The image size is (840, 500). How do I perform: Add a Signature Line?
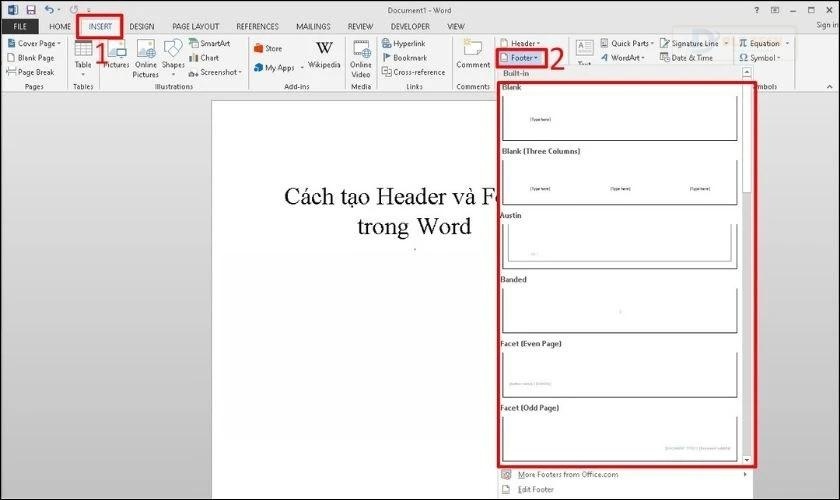[689, 43]
